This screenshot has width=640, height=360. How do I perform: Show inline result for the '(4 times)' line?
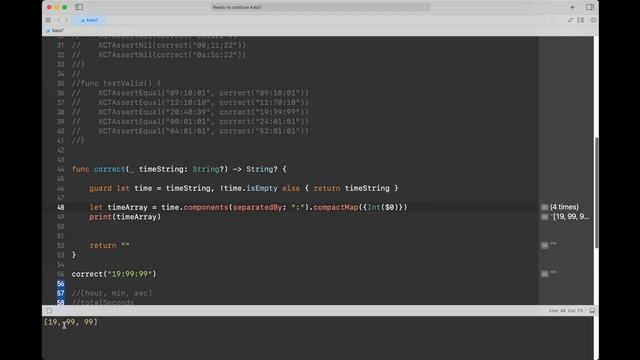click(544, 207)
